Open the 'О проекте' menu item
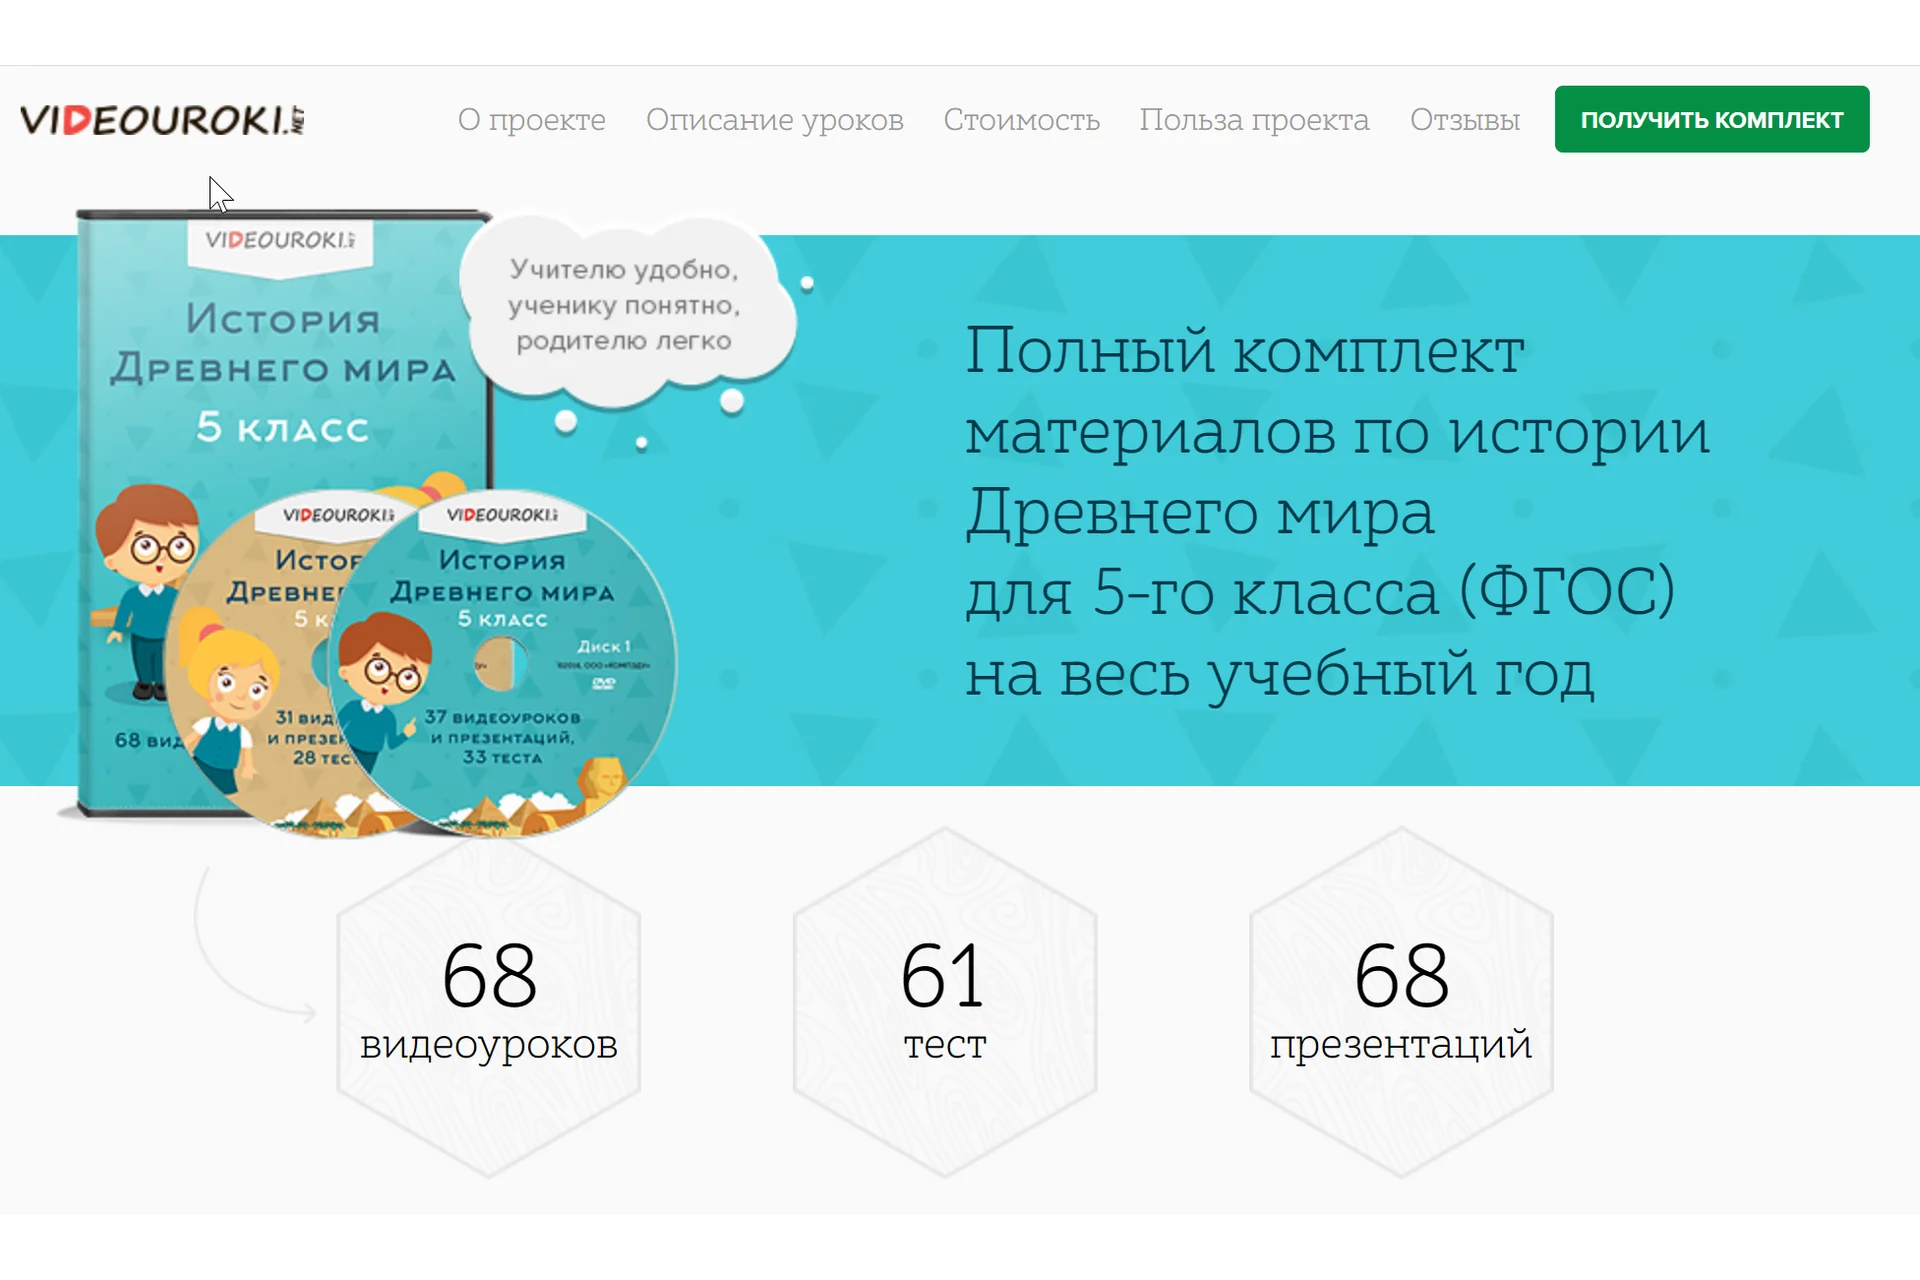 click(x=531, y=120)
